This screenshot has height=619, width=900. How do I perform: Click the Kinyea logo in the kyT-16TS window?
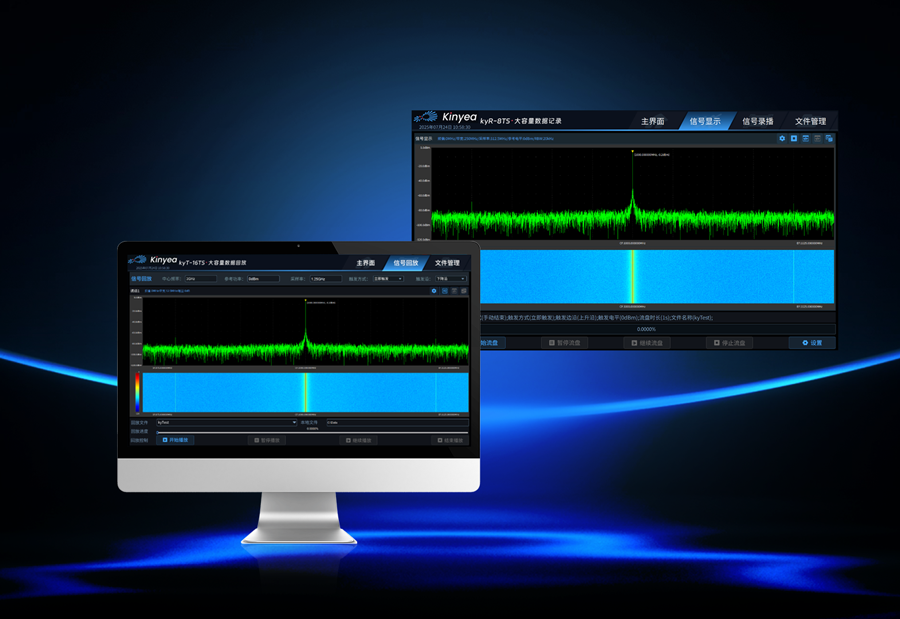(153, 260)
